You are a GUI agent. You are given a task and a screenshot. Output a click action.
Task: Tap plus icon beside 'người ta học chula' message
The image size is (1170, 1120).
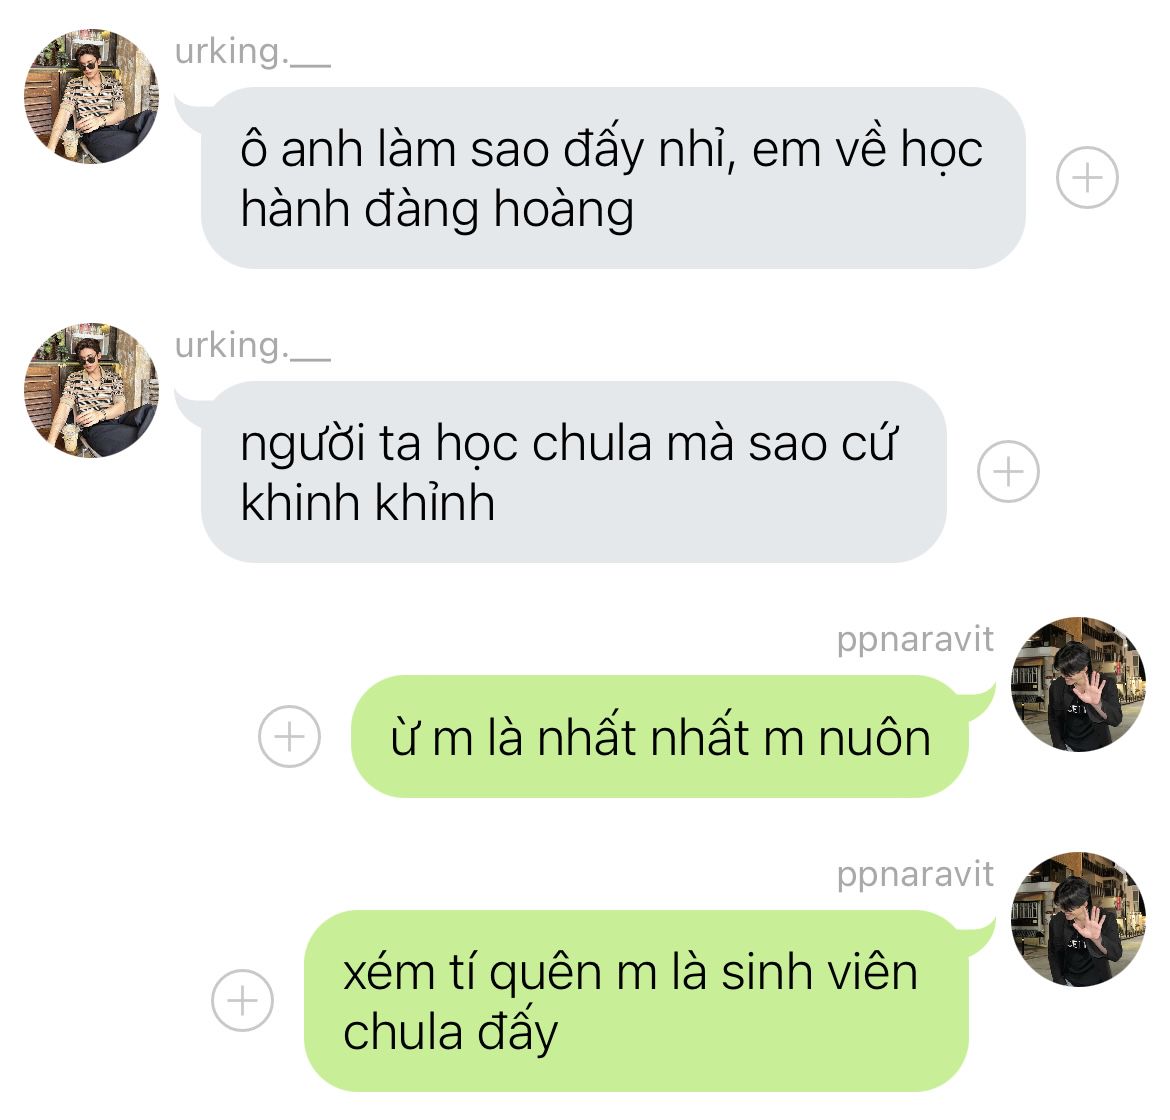tap(1008, 472)
